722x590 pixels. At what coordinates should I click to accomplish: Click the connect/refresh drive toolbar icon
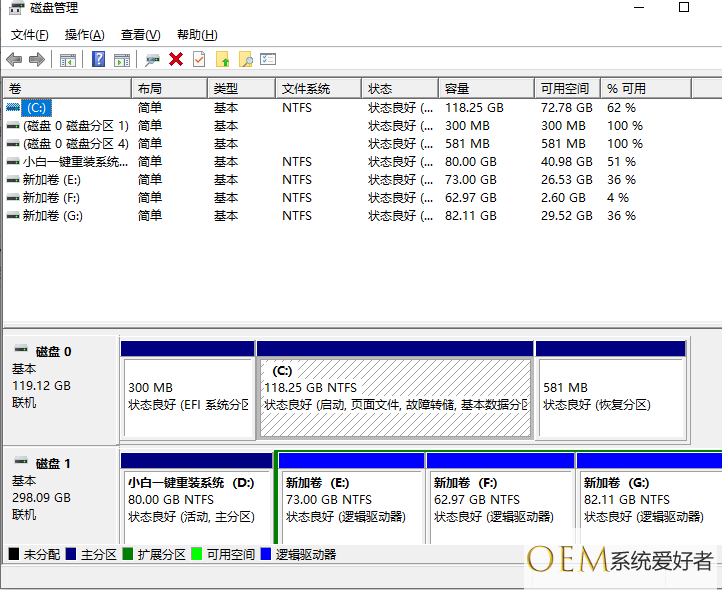coord(153,60)
